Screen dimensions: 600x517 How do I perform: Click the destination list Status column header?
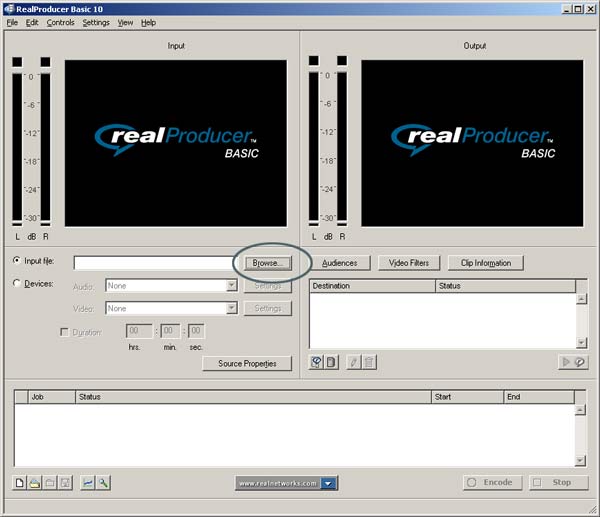pos(505,286)
